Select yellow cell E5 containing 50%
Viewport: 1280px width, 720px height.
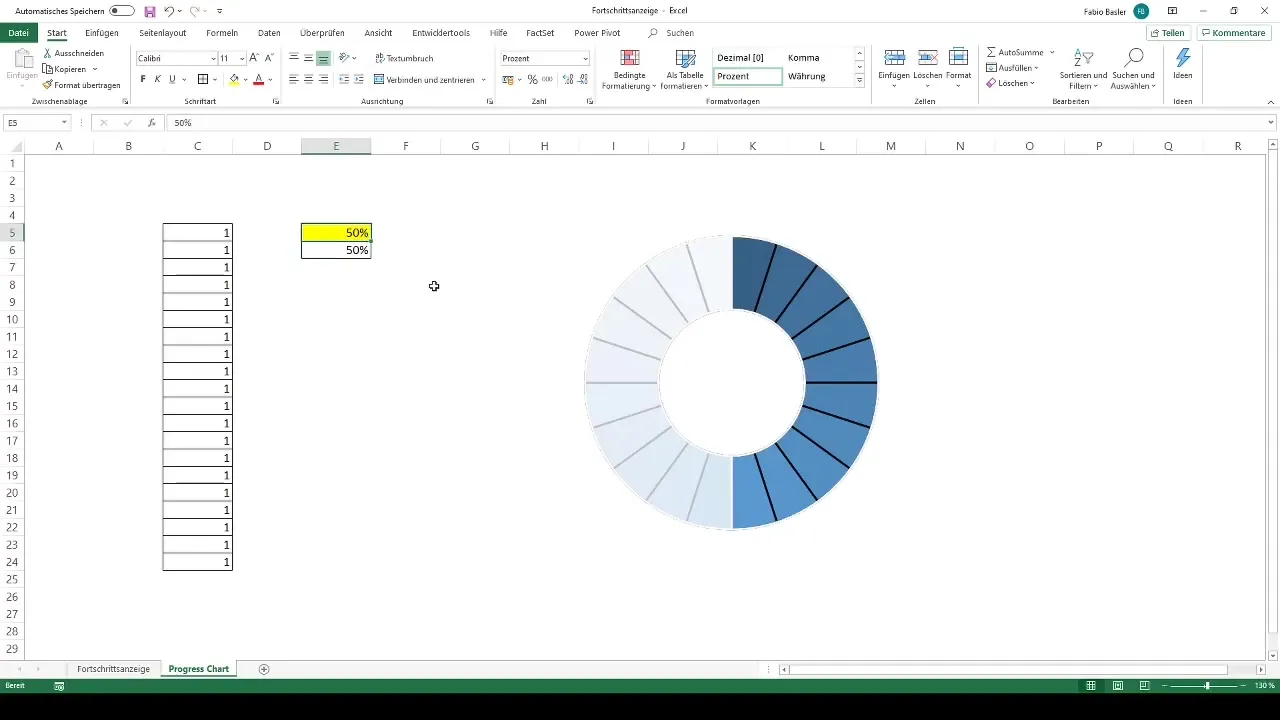point(336,232)
